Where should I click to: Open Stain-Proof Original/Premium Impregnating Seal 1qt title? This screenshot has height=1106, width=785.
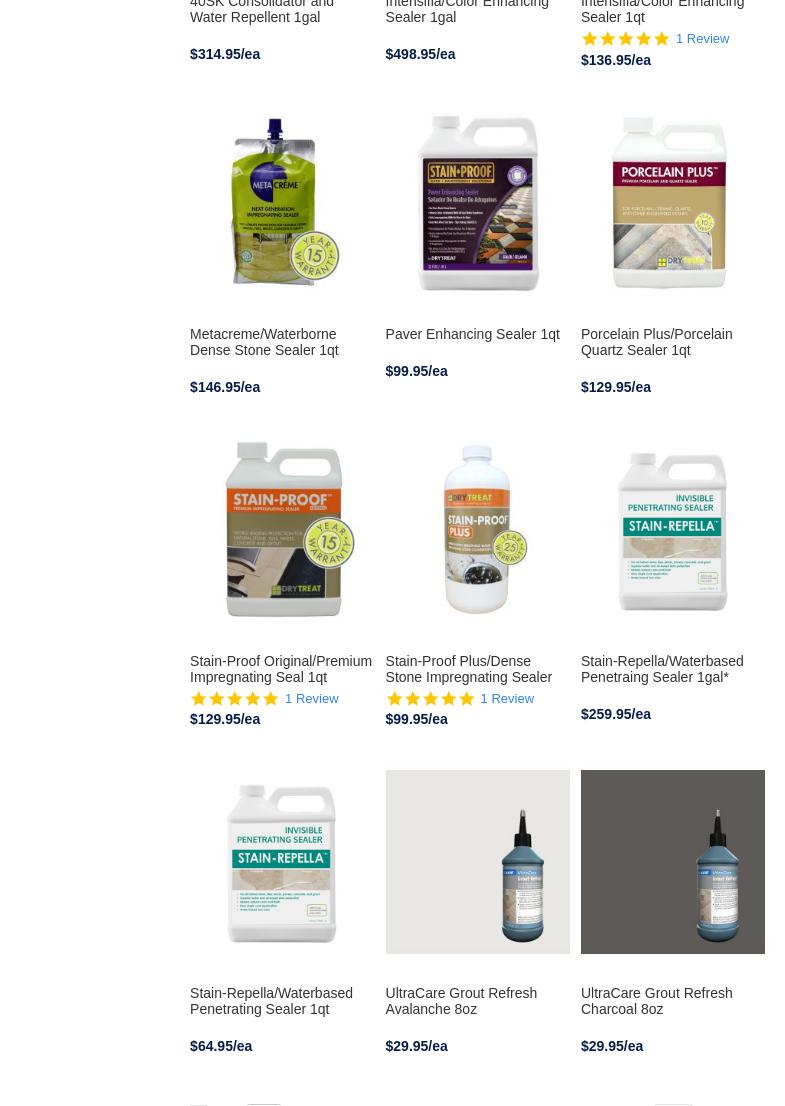click(x=281, y=669)
